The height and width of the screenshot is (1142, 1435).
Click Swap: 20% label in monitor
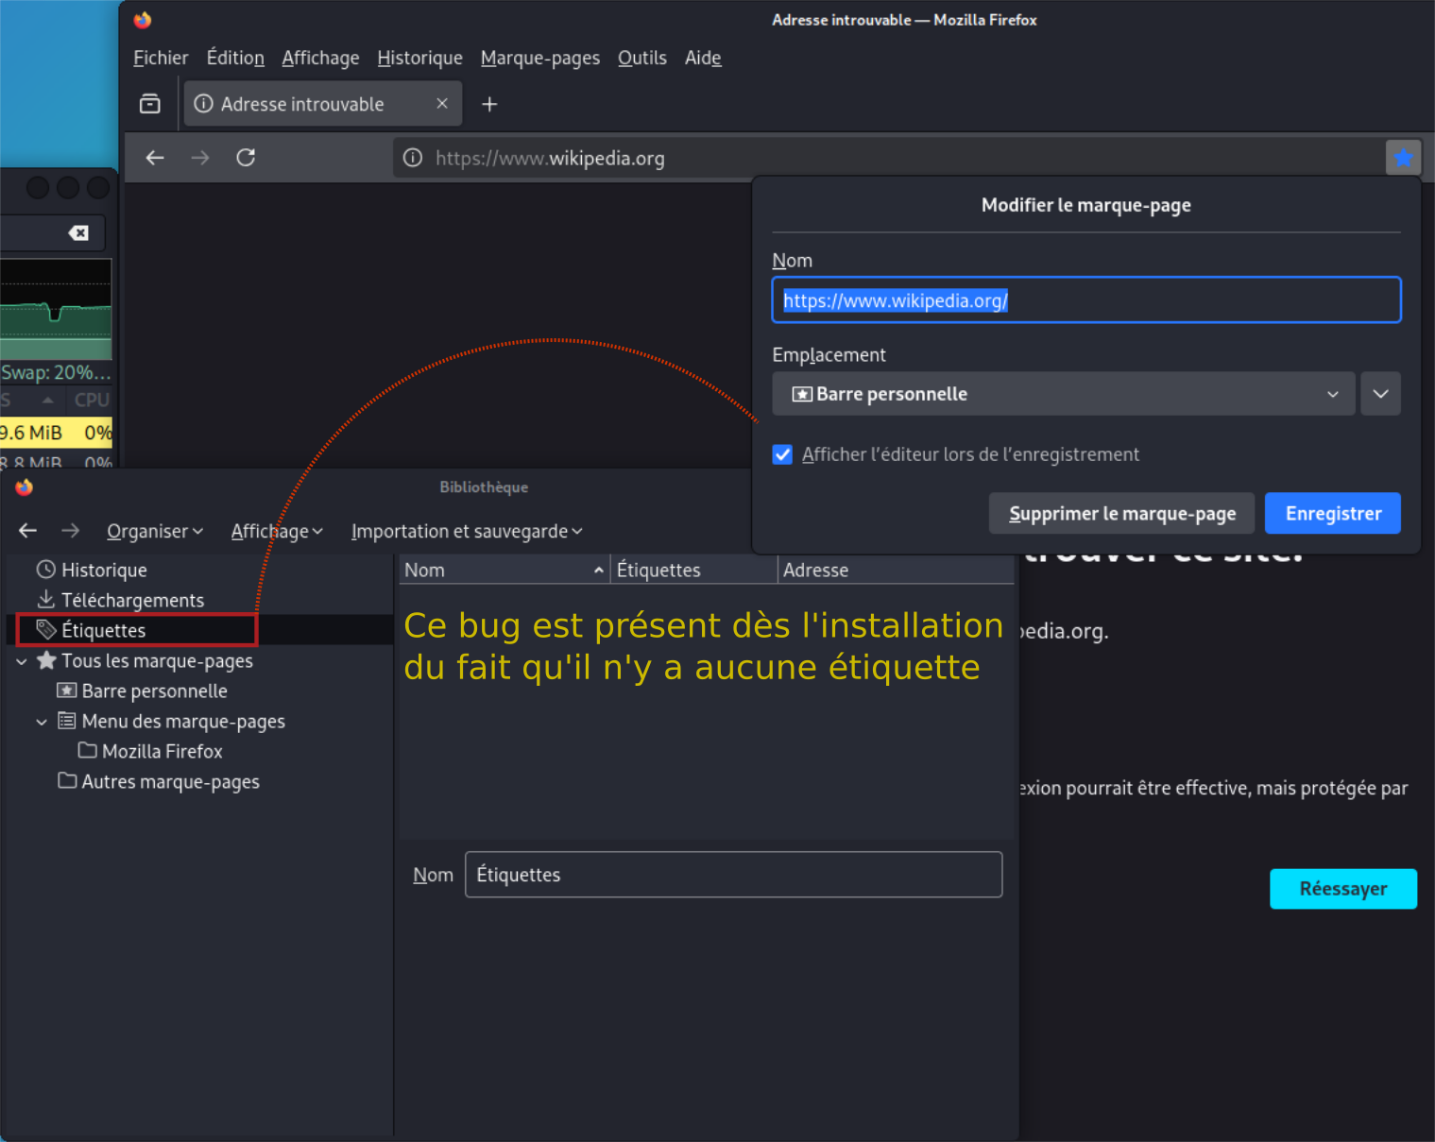[x=56, y=372]
